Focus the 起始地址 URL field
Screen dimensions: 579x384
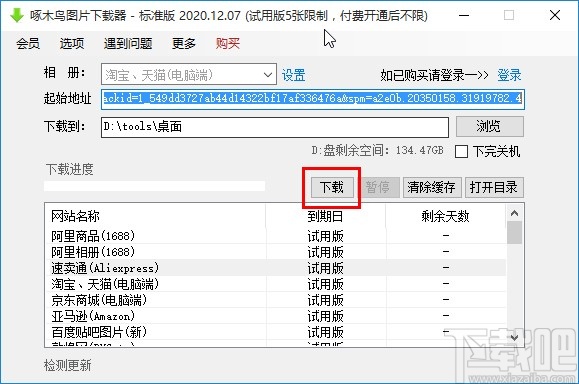click(313, 99)
